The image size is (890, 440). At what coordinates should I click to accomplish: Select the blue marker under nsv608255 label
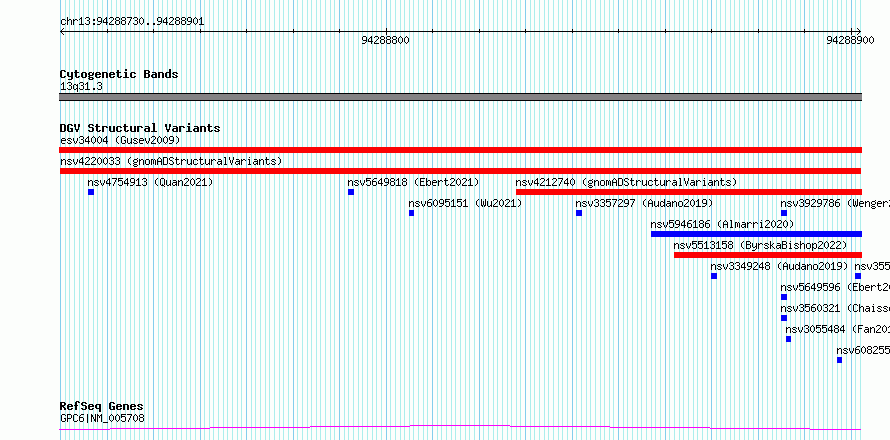point(839,360)
